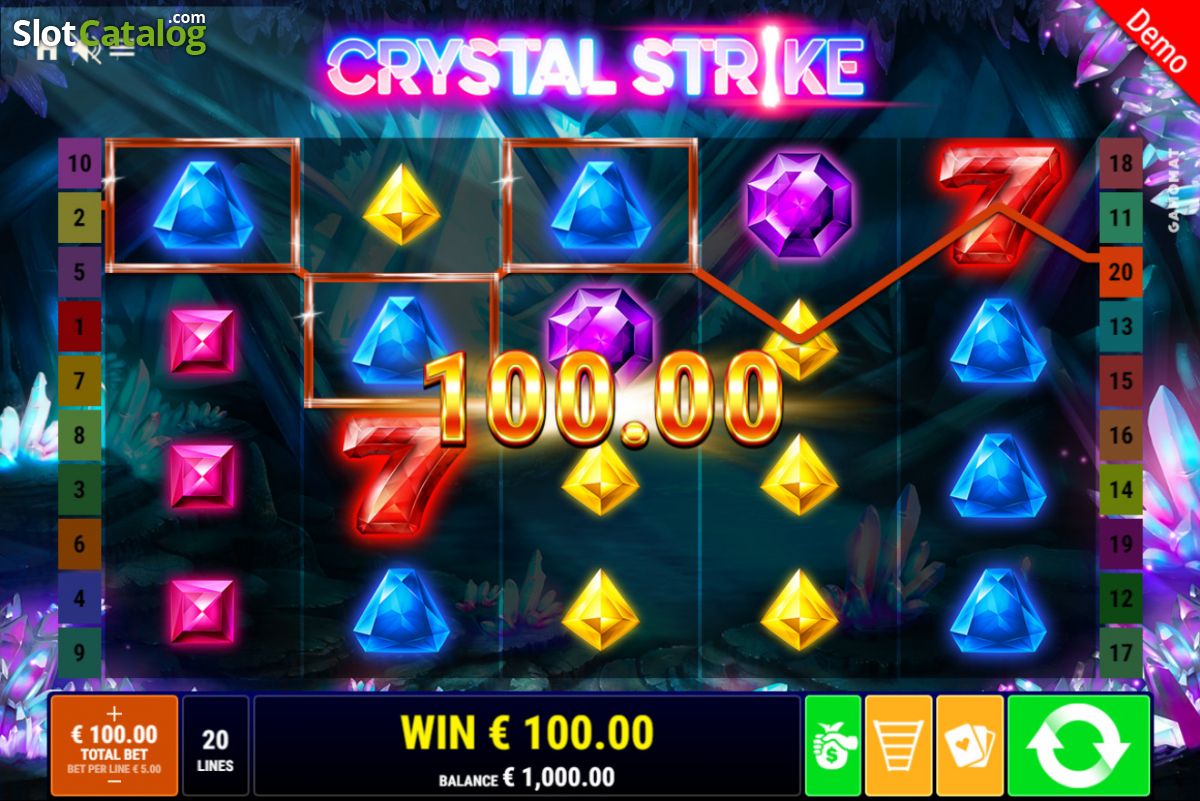This screenshot has width=1200, height=801.
Task: Open the ladder gamble feature
Action: point(899,745)
